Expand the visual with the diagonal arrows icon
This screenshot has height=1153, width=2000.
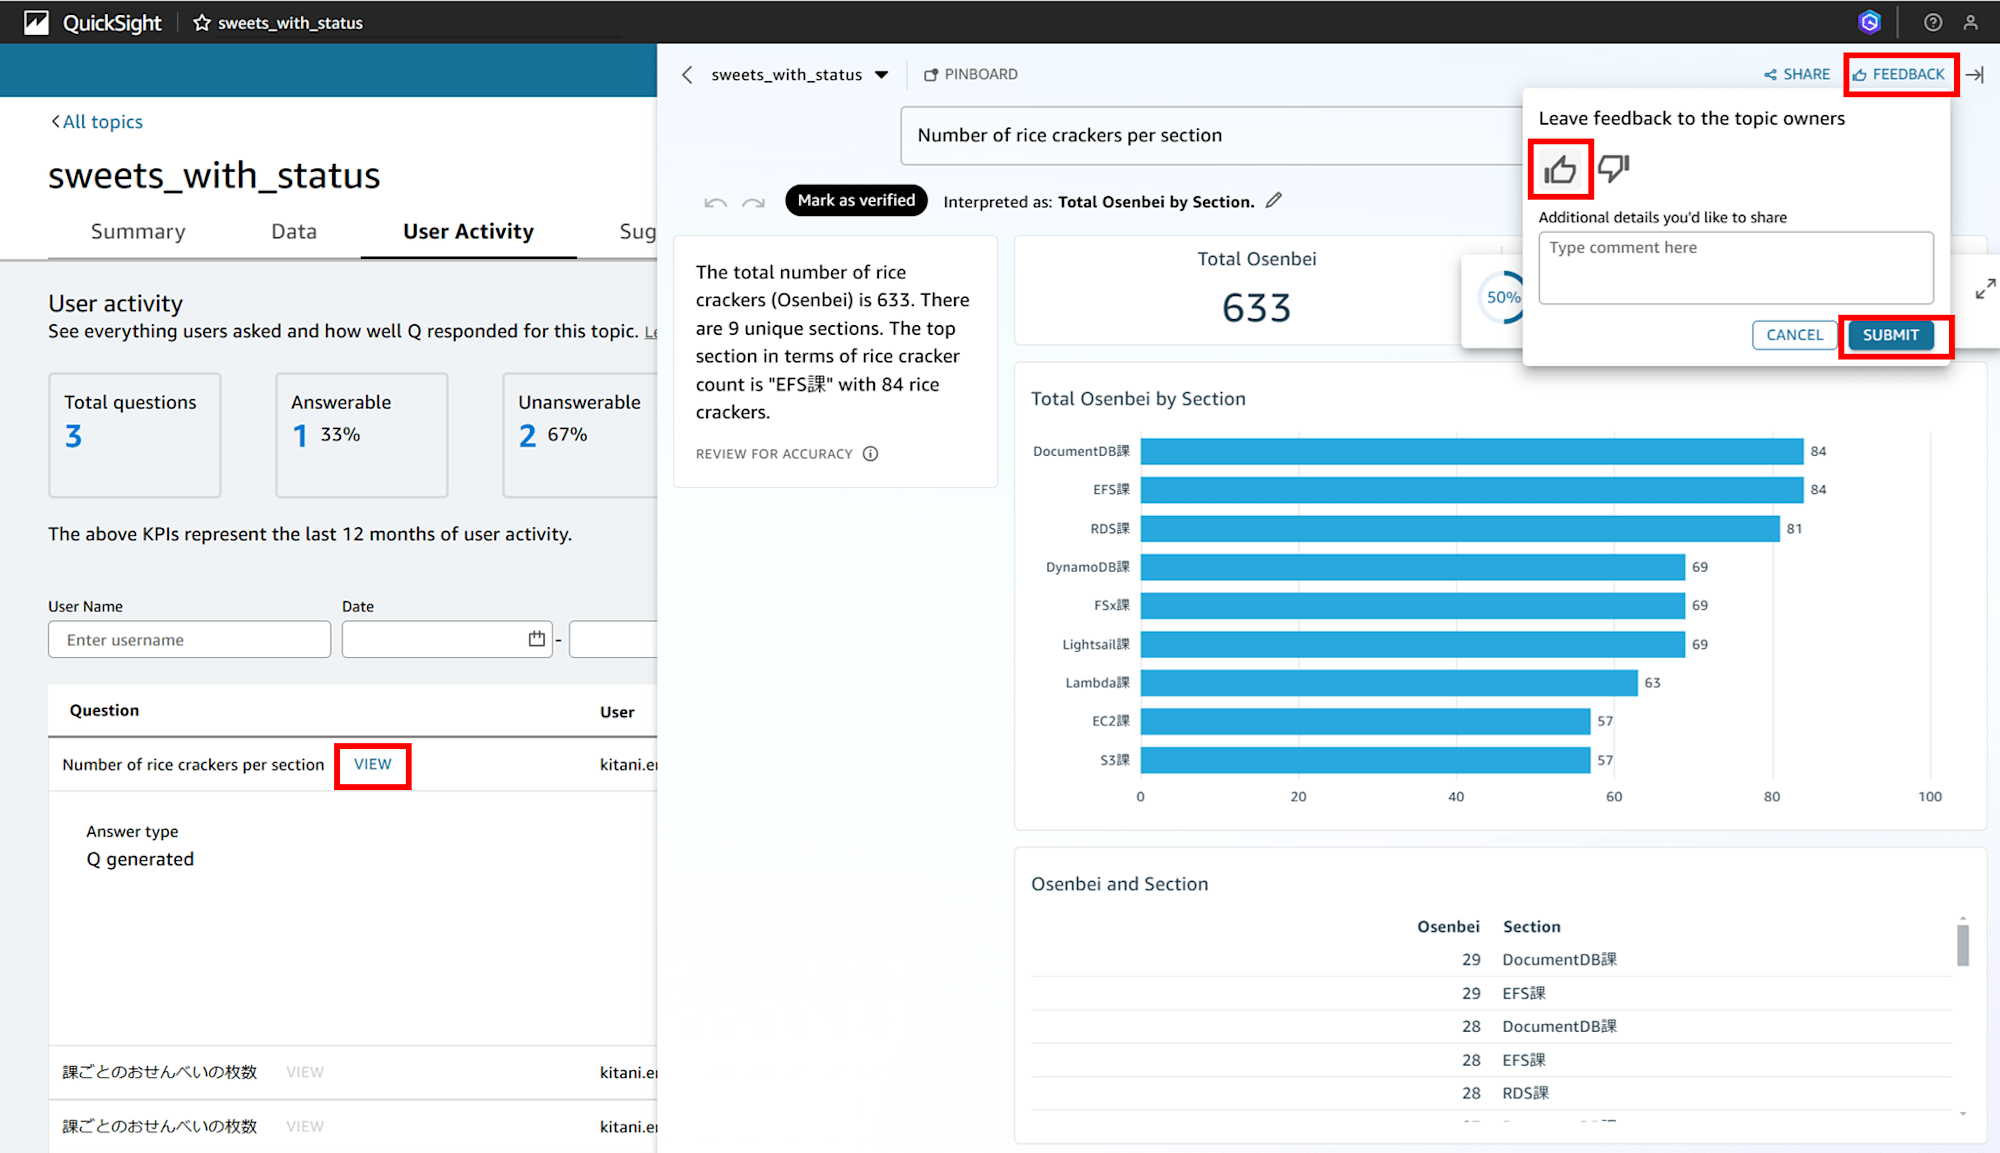coord(1985,289)
